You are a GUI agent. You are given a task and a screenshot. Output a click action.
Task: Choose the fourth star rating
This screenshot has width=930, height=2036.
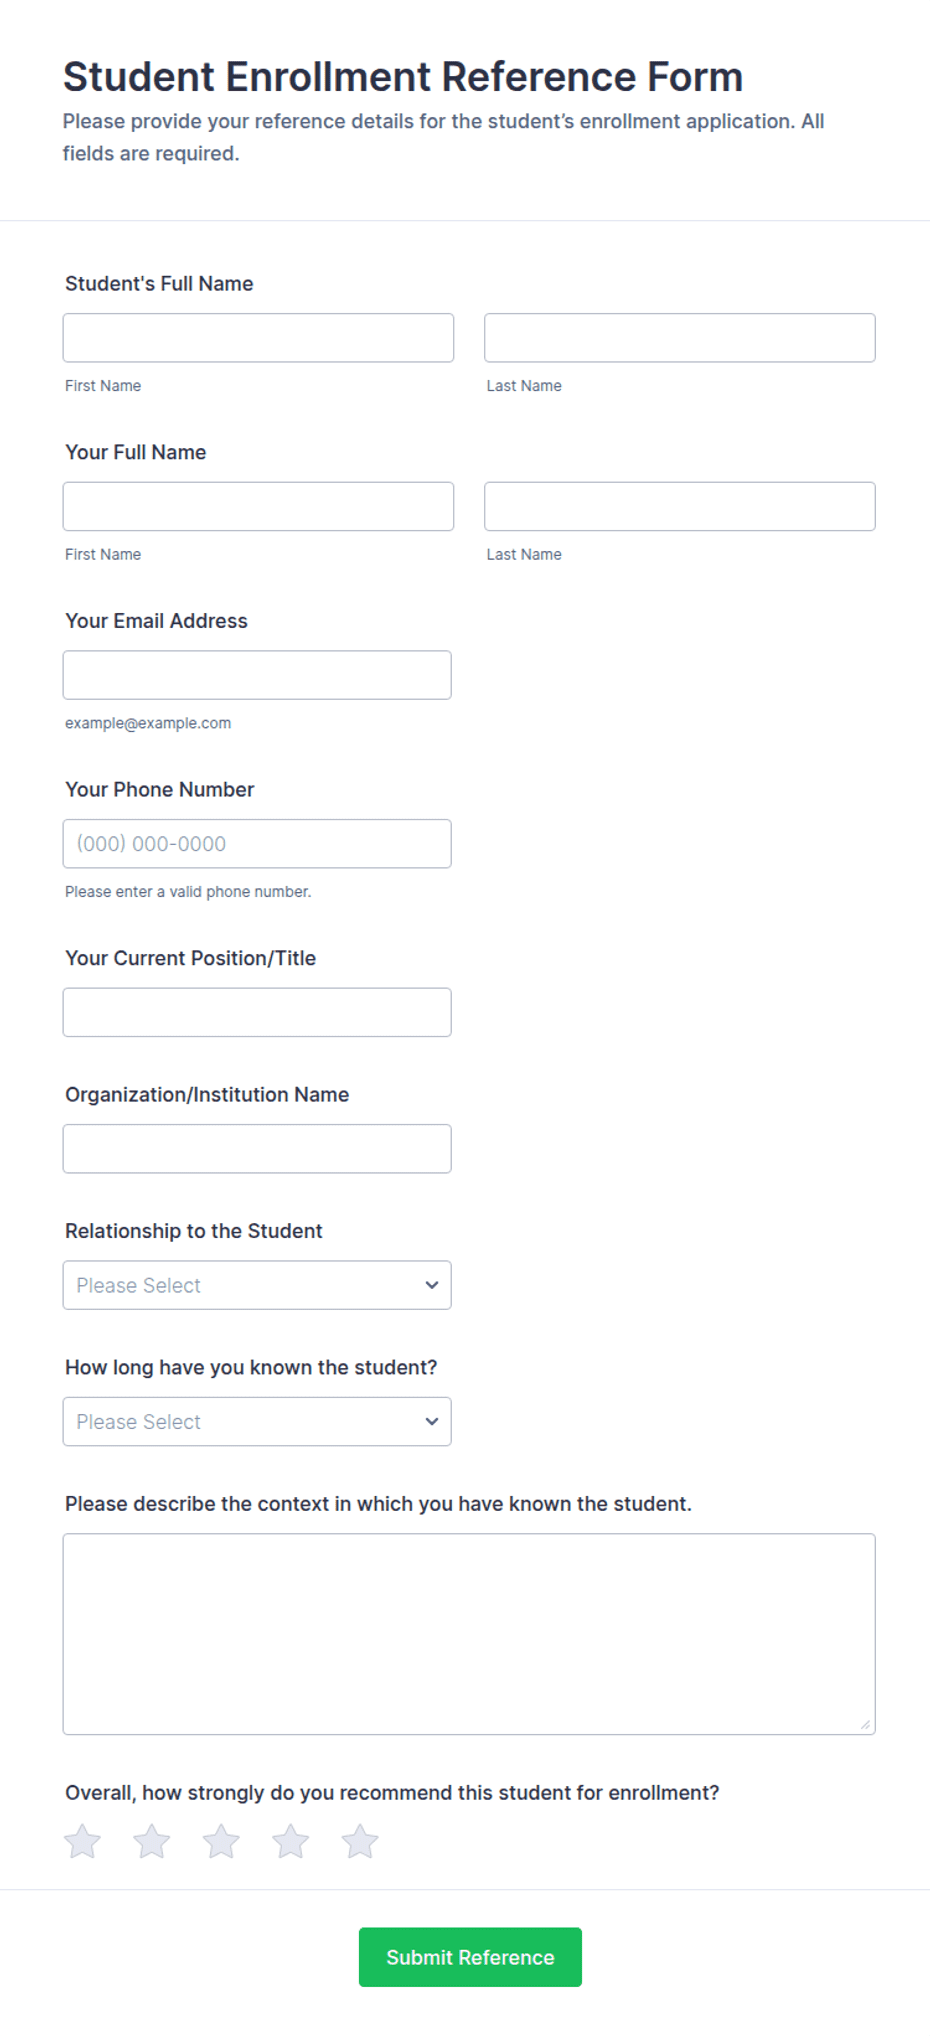point(290,1841)
